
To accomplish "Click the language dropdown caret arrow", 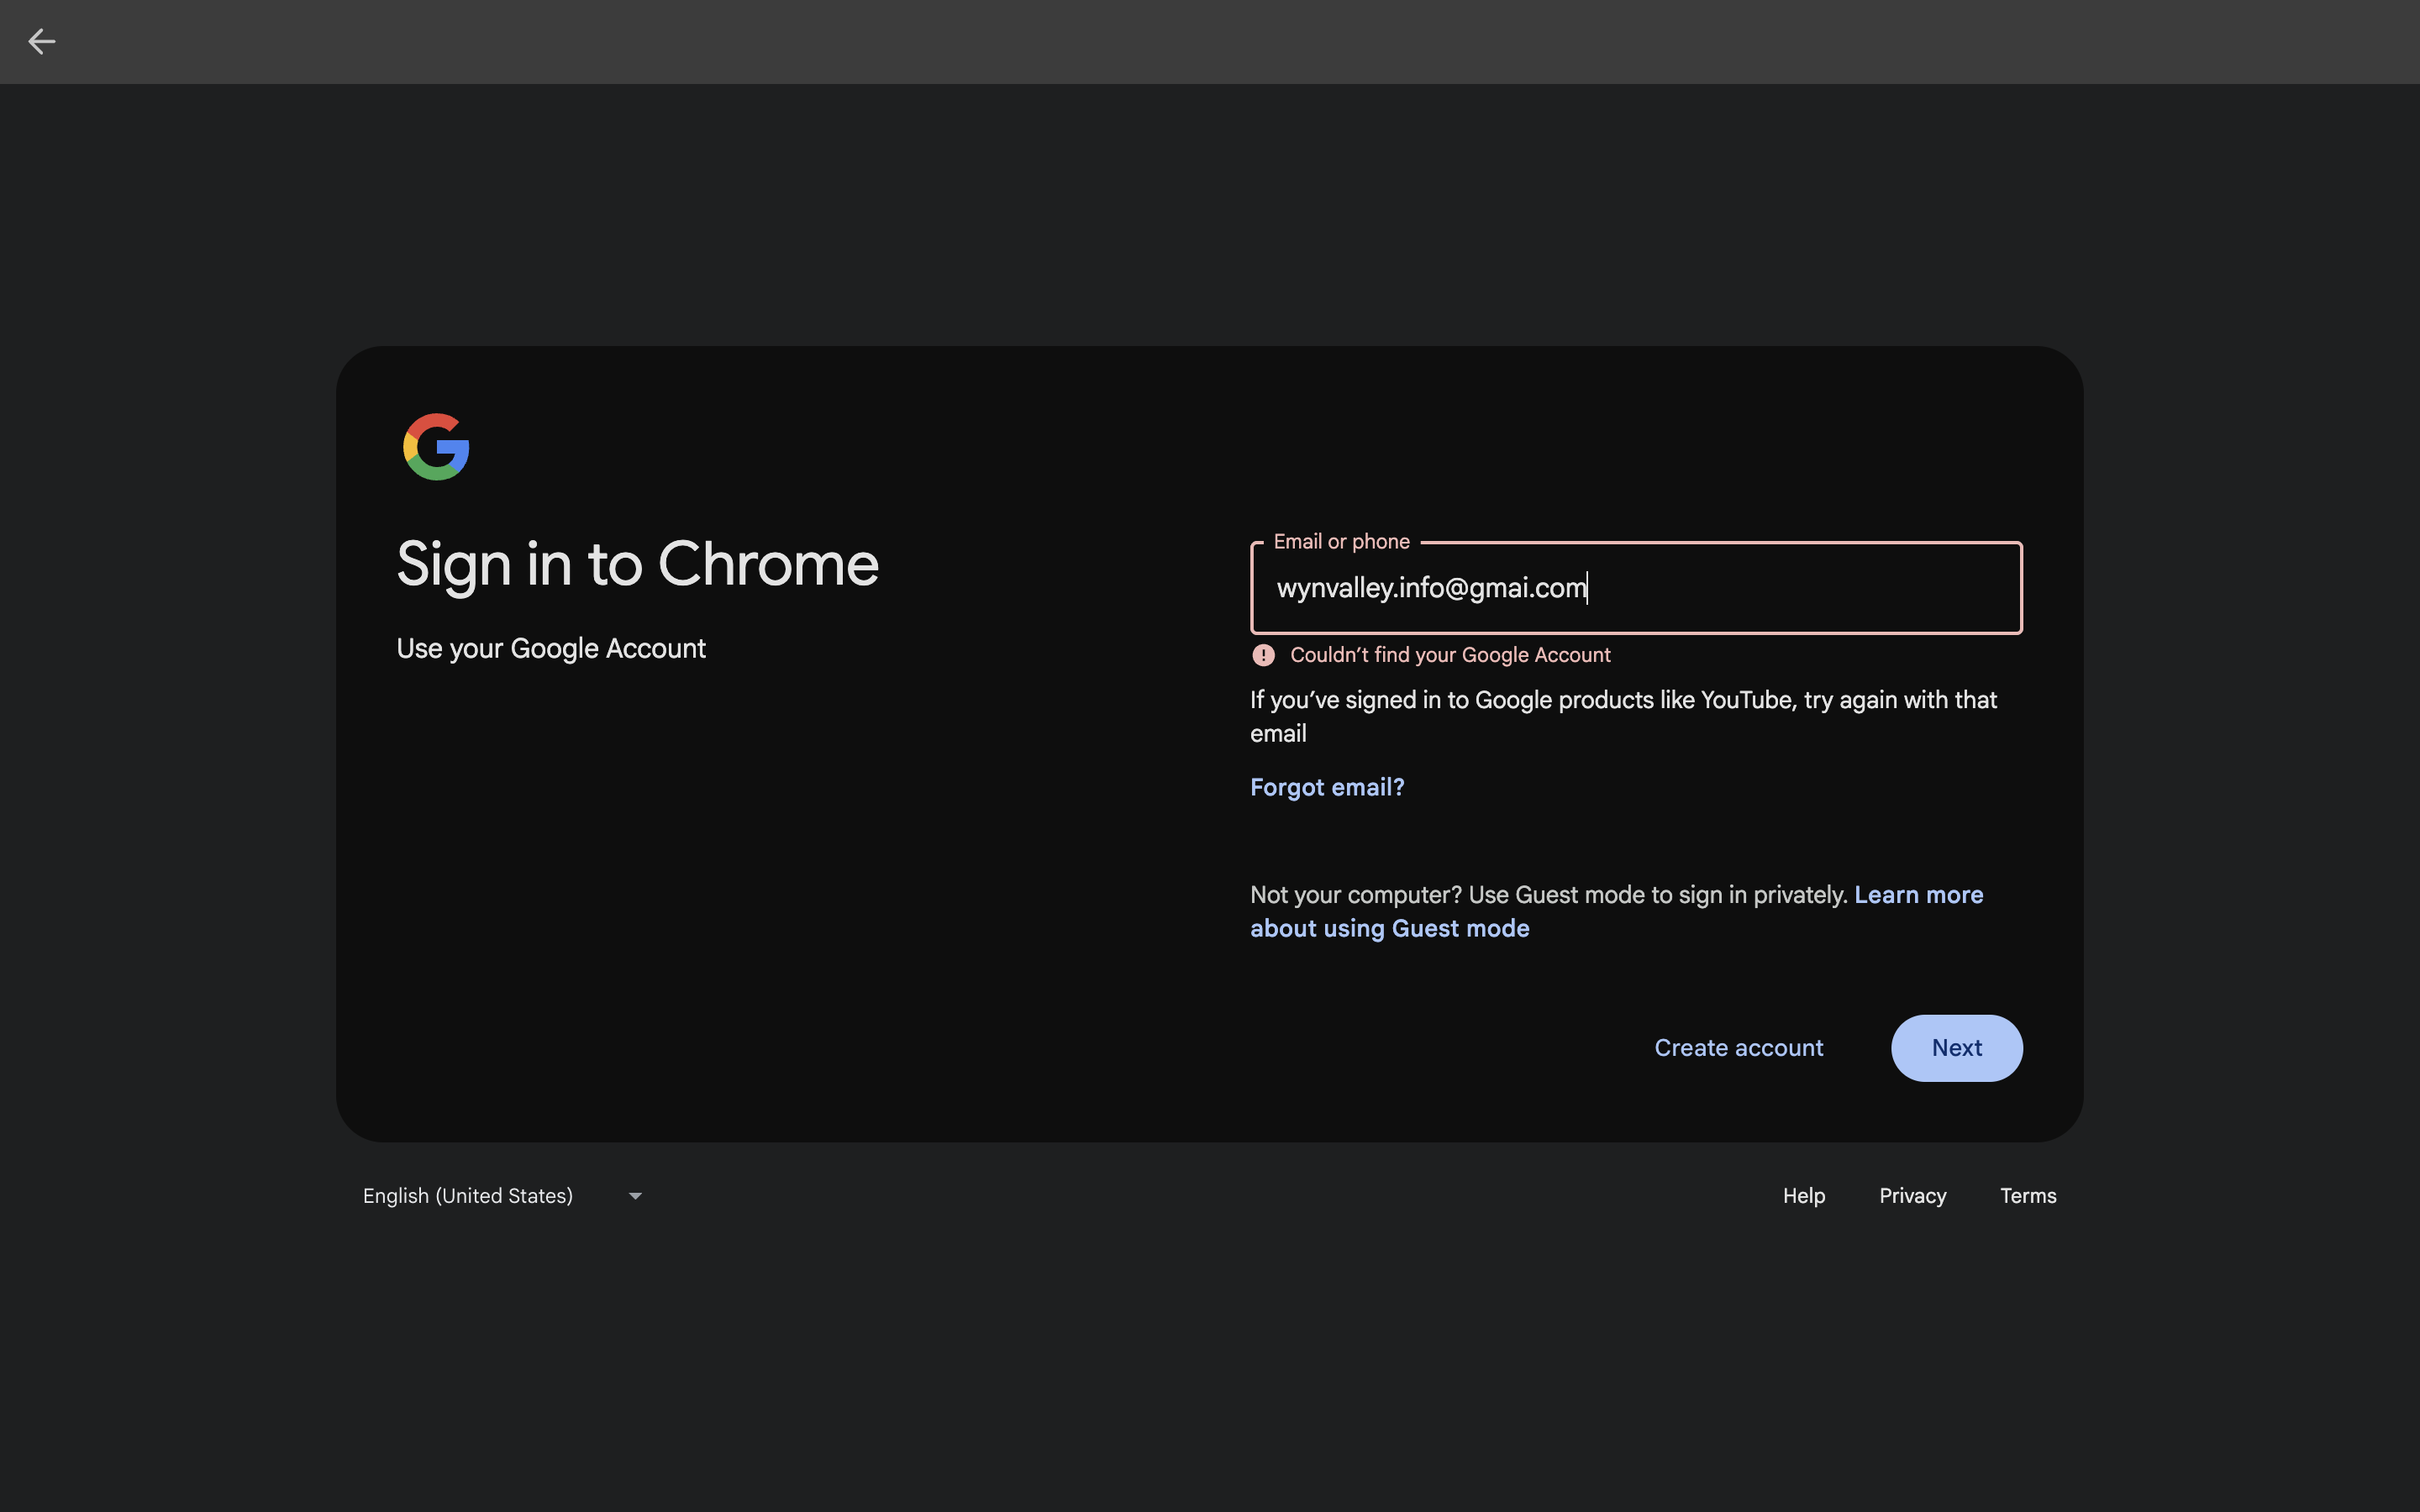I will pyautogui.click(x=635, y=1196).
